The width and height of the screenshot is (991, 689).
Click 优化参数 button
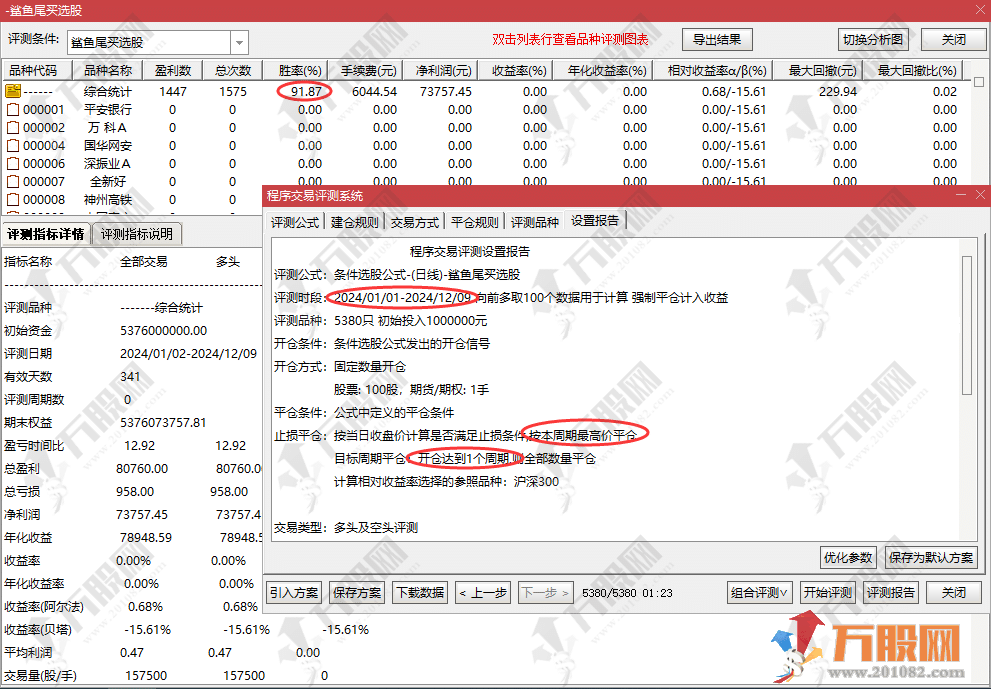coord(848,558)
